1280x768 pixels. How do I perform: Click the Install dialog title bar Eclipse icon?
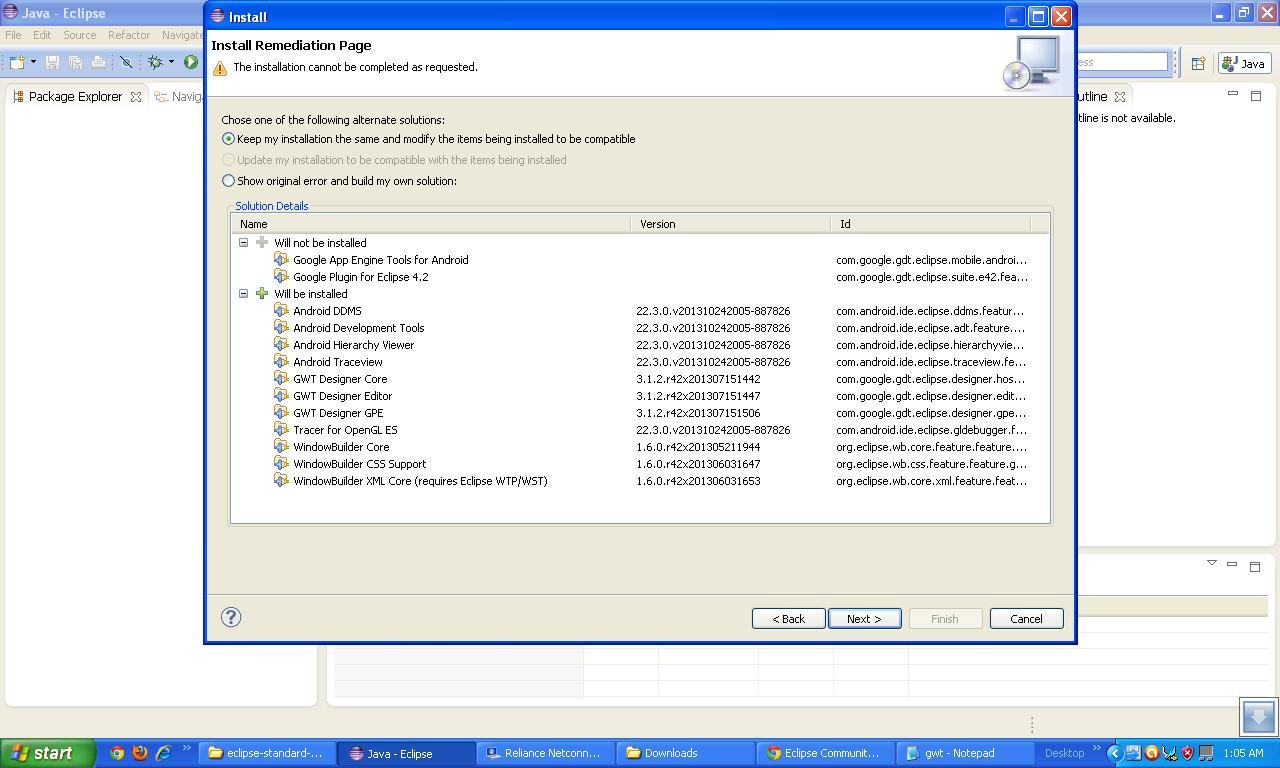pyautogui.click(x=217, y=16)
